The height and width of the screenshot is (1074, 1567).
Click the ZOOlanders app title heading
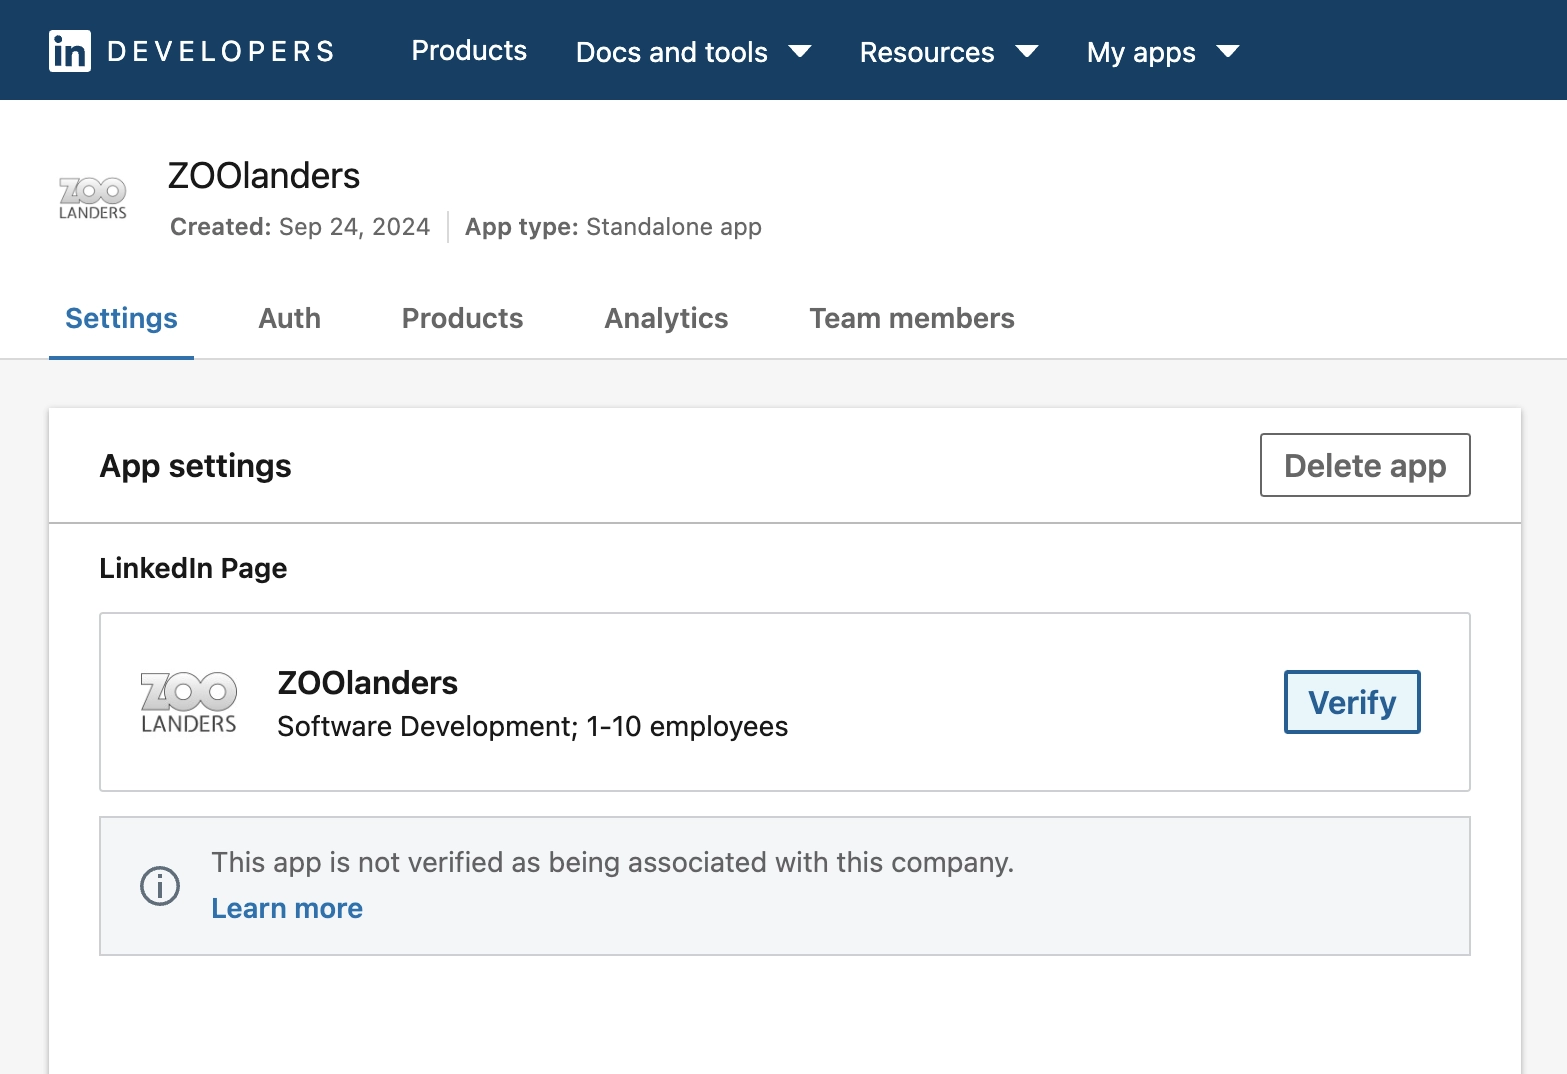(264, 176)
